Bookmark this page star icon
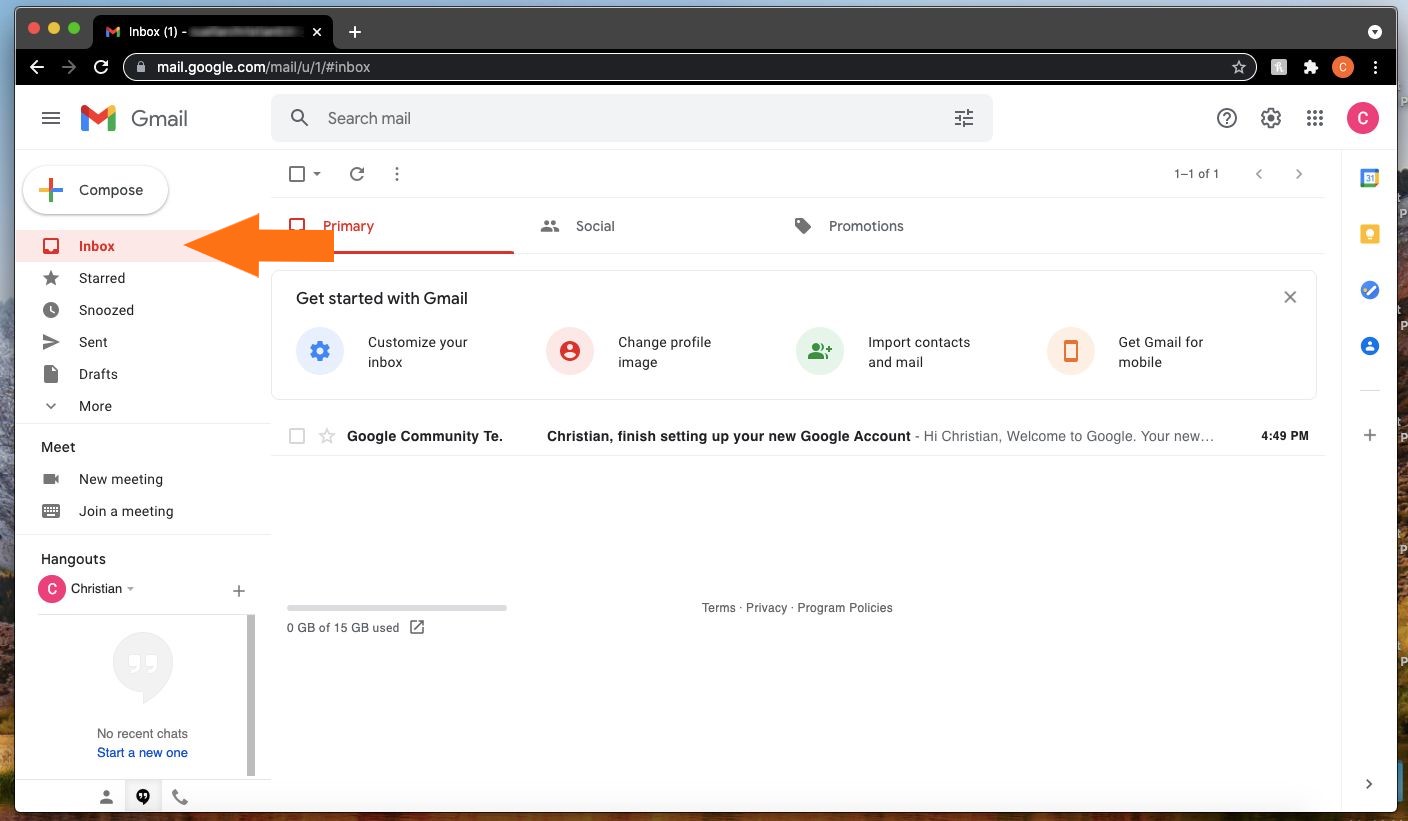This screenshot has width=1408, height=821. [x=1239, y=67]
